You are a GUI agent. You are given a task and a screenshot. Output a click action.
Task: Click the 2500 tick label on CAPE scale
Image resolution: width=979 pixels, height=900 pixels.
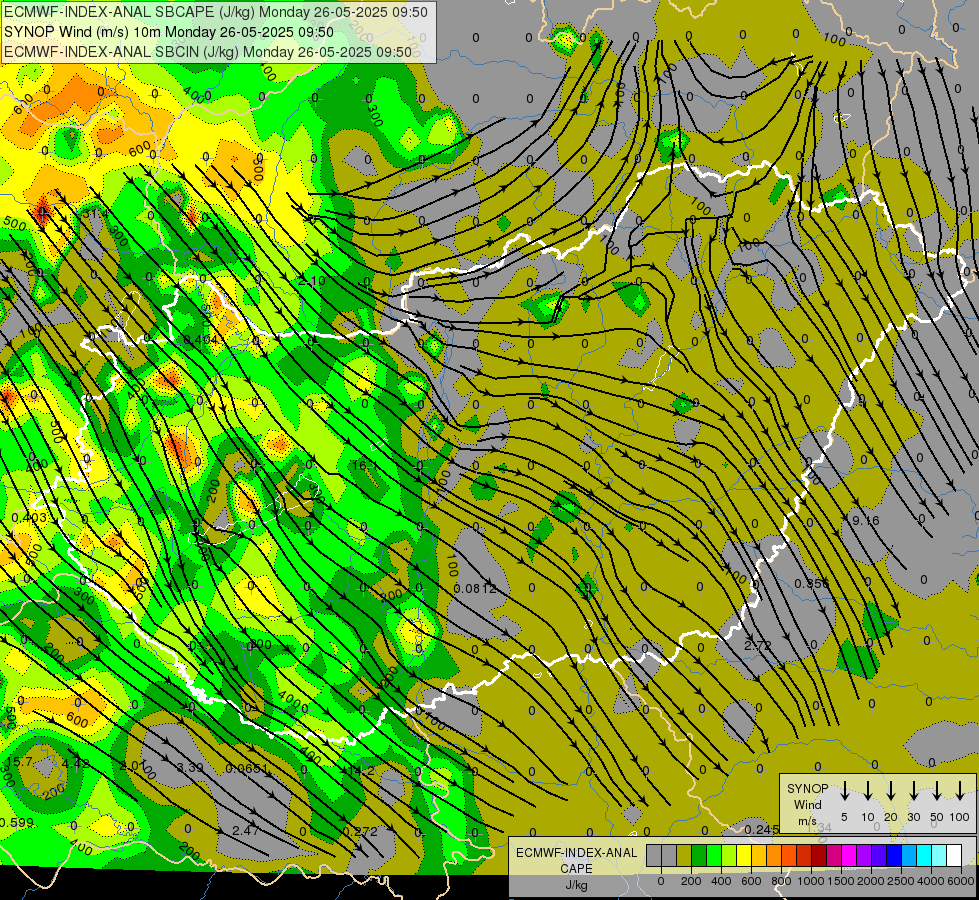[901, 881]
